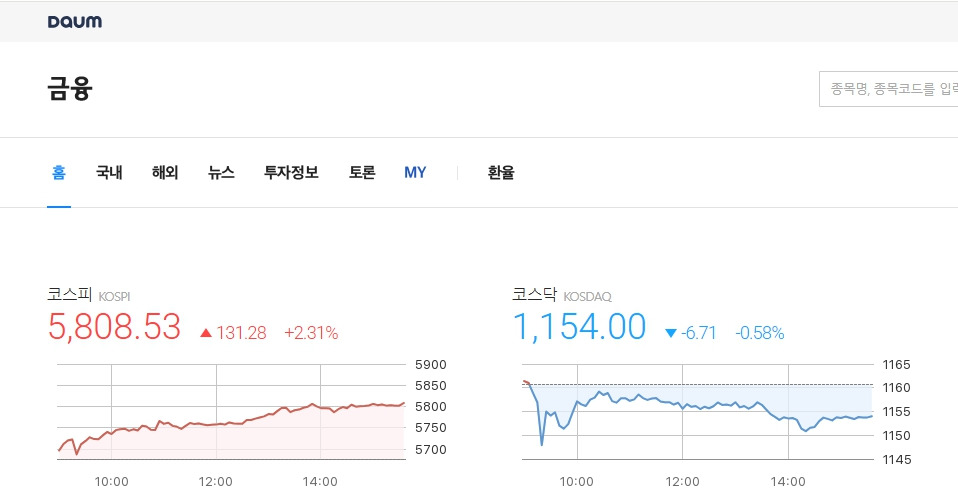Click the KOSPI percent +2.31%
This screenshot has height=488, width=958.
[311, 333]
